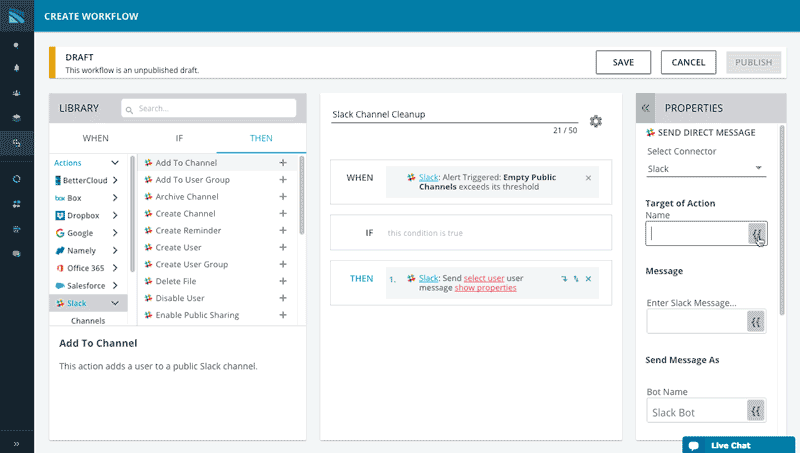Click the workflows icon in left sidebar
800x453 pixels.
coord(16,143)
